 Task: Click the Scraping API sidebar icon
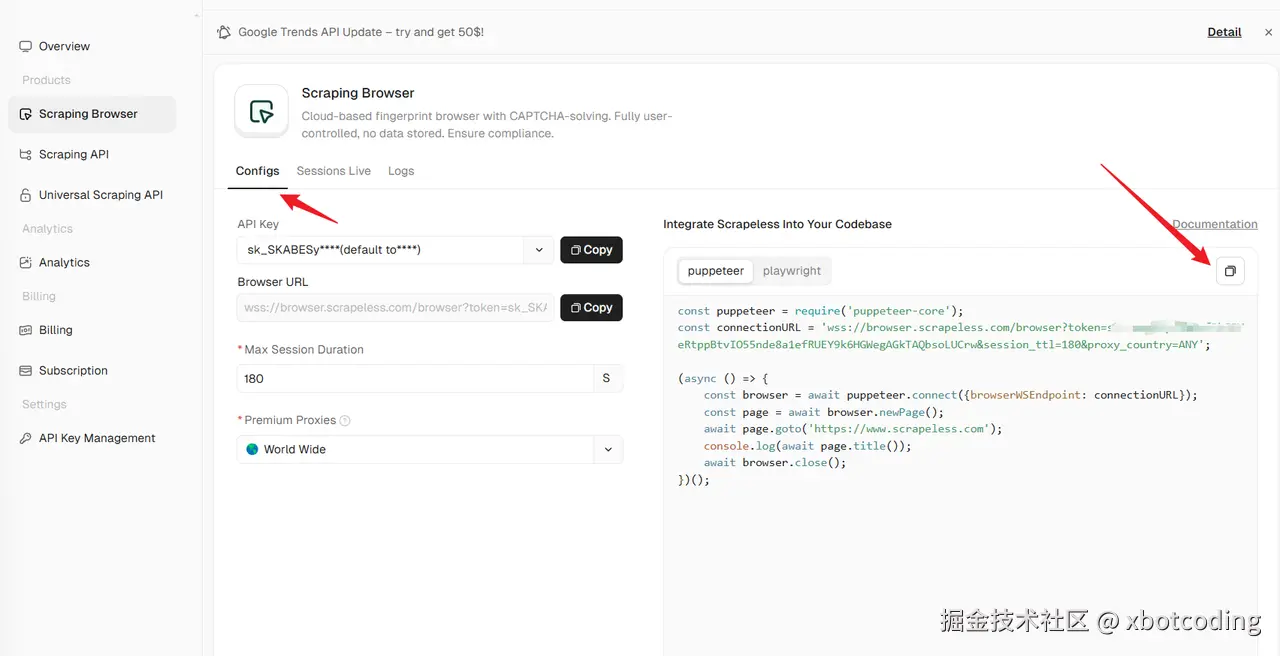(26, 155)
